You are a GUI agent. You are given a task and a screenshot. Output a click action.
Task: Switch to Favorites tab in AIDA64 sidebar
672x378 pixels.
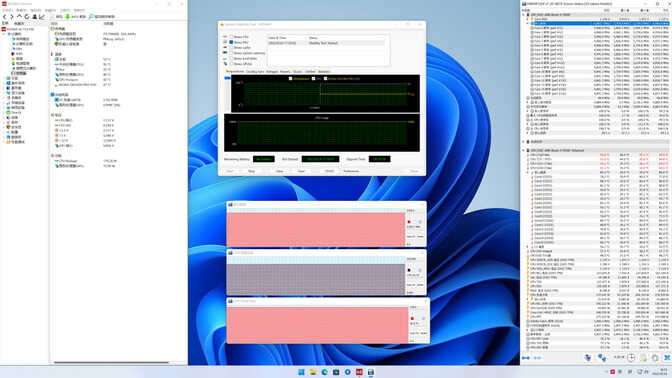pyautogui.click(x=19, y=23)
